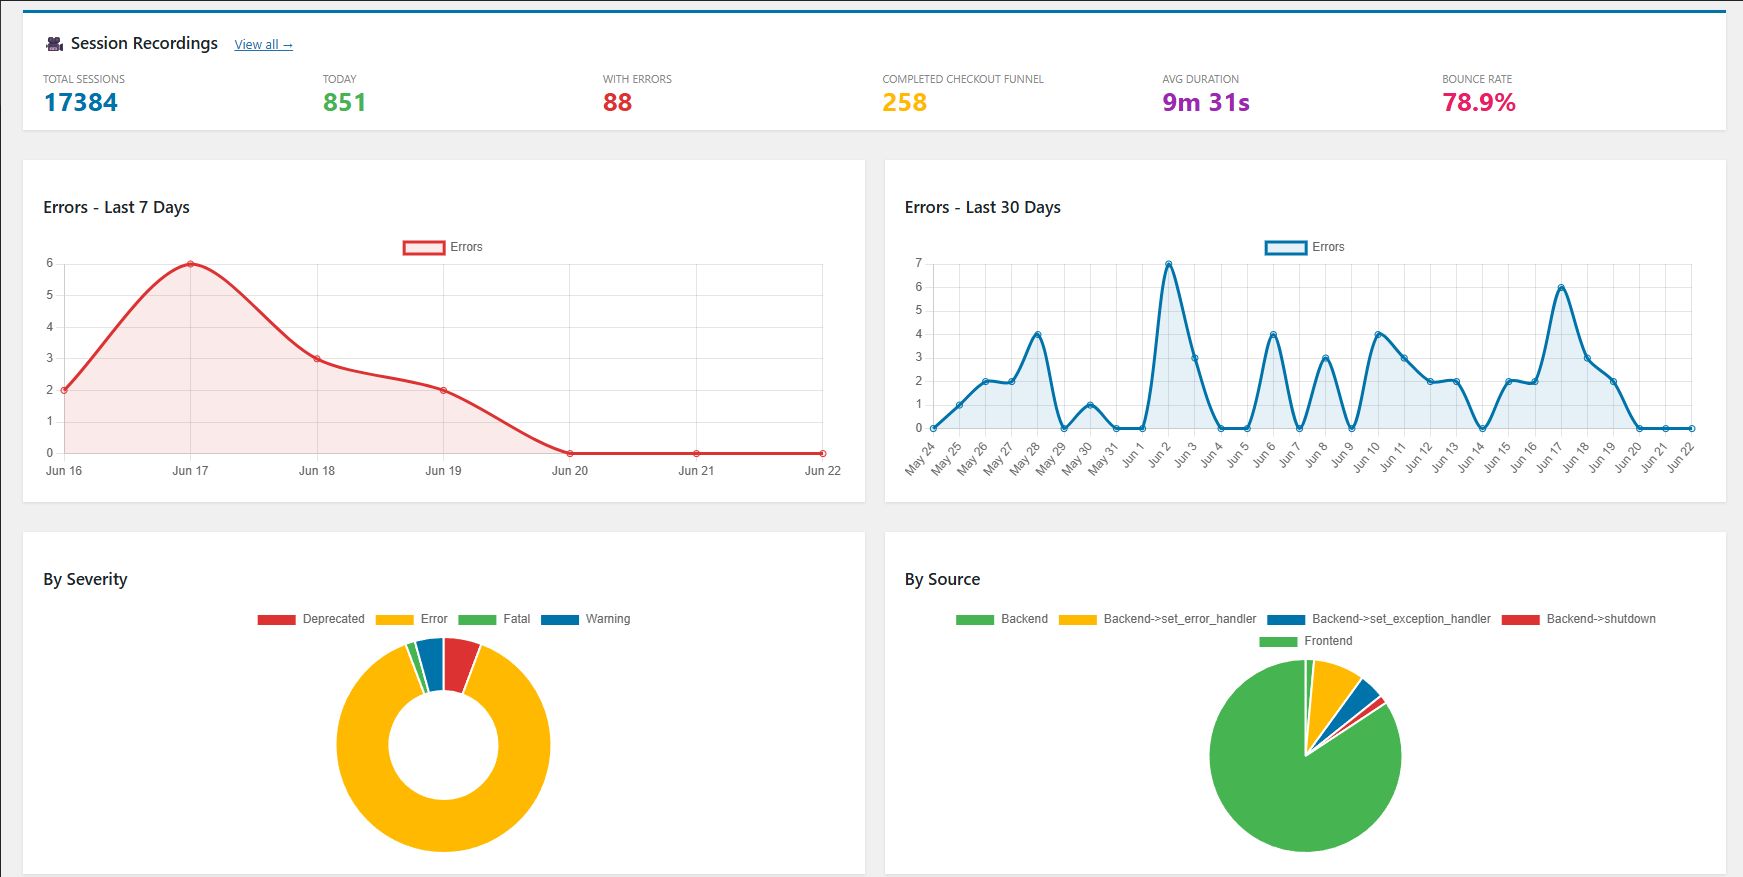Toggle the Backend source legend swatch
1743x877 pixels.
click(975, 619)
